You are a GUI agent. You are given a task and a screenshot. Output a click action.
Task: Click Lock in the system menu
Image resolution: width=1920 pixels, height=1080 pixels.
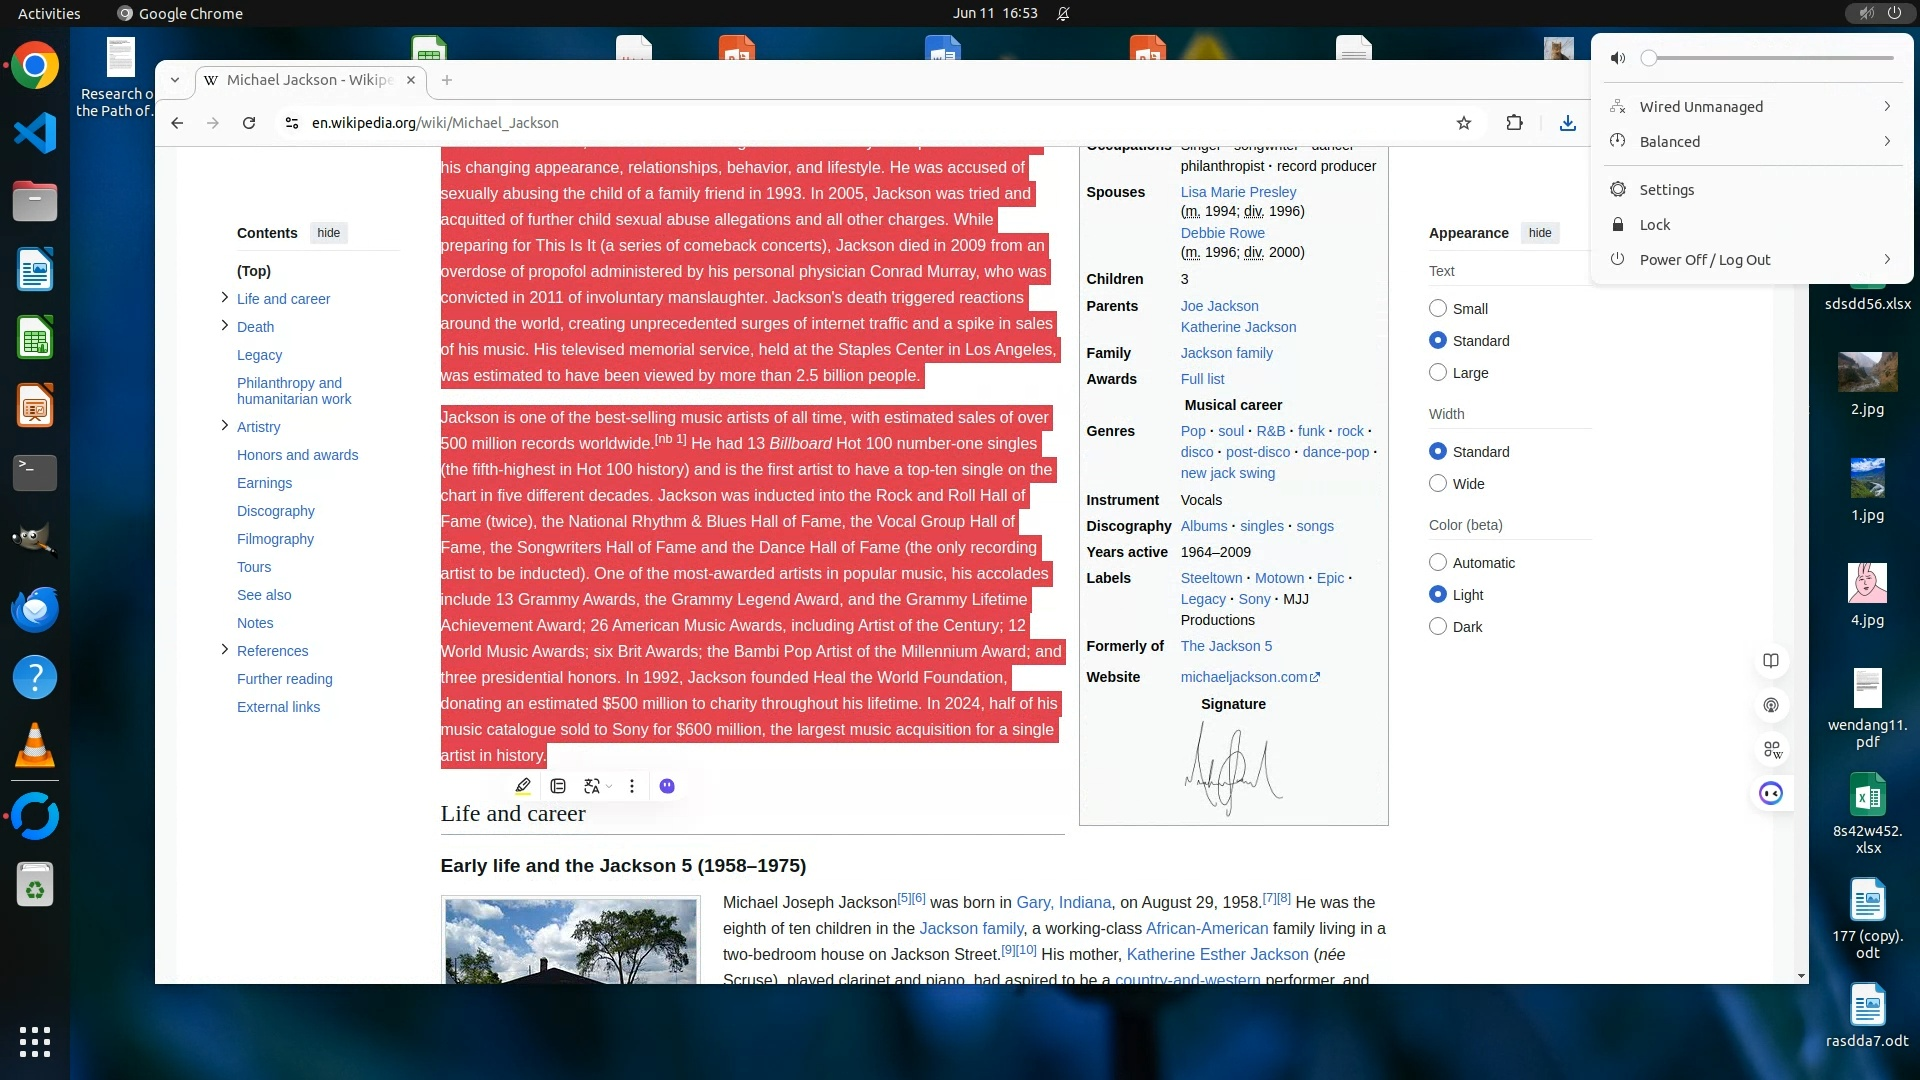click(x=1654, y=225)
